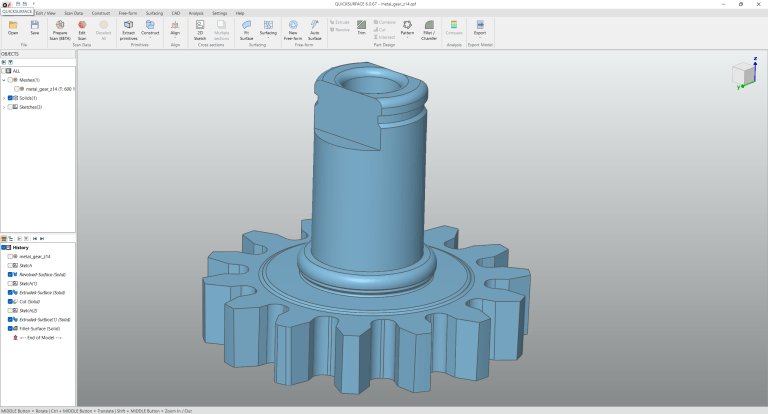The width and height of the screenshot is (768, 414).
Task: Open the Edit / View ribbon tab
Action: (x=46, y=13)
